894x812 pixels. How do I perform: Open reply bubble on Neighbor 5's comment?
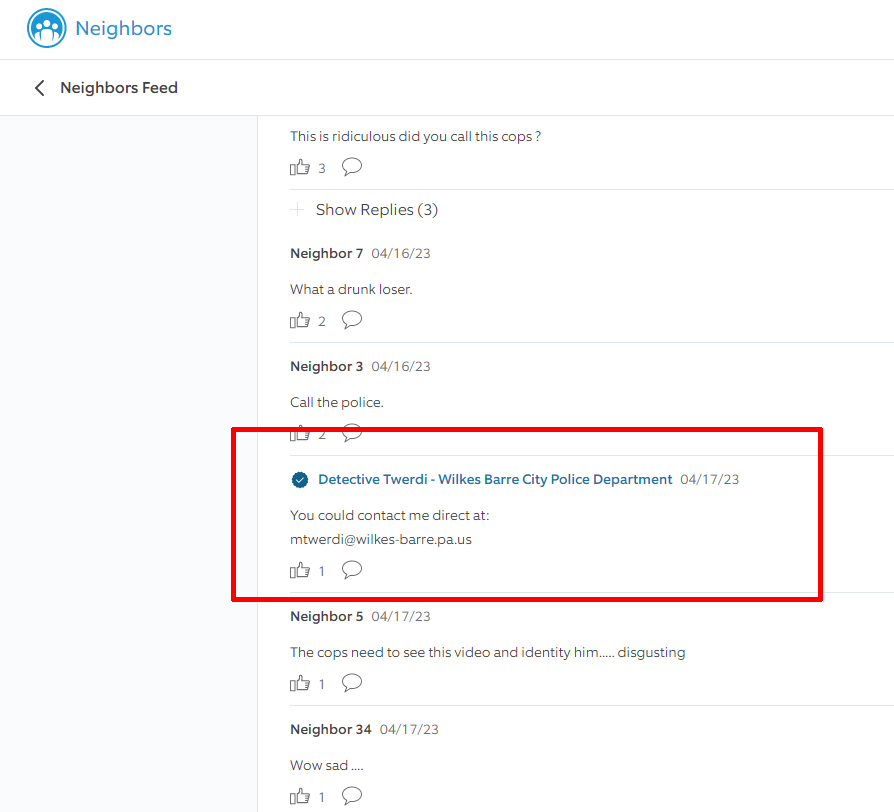pyautogui.click(x=352, y=683)
